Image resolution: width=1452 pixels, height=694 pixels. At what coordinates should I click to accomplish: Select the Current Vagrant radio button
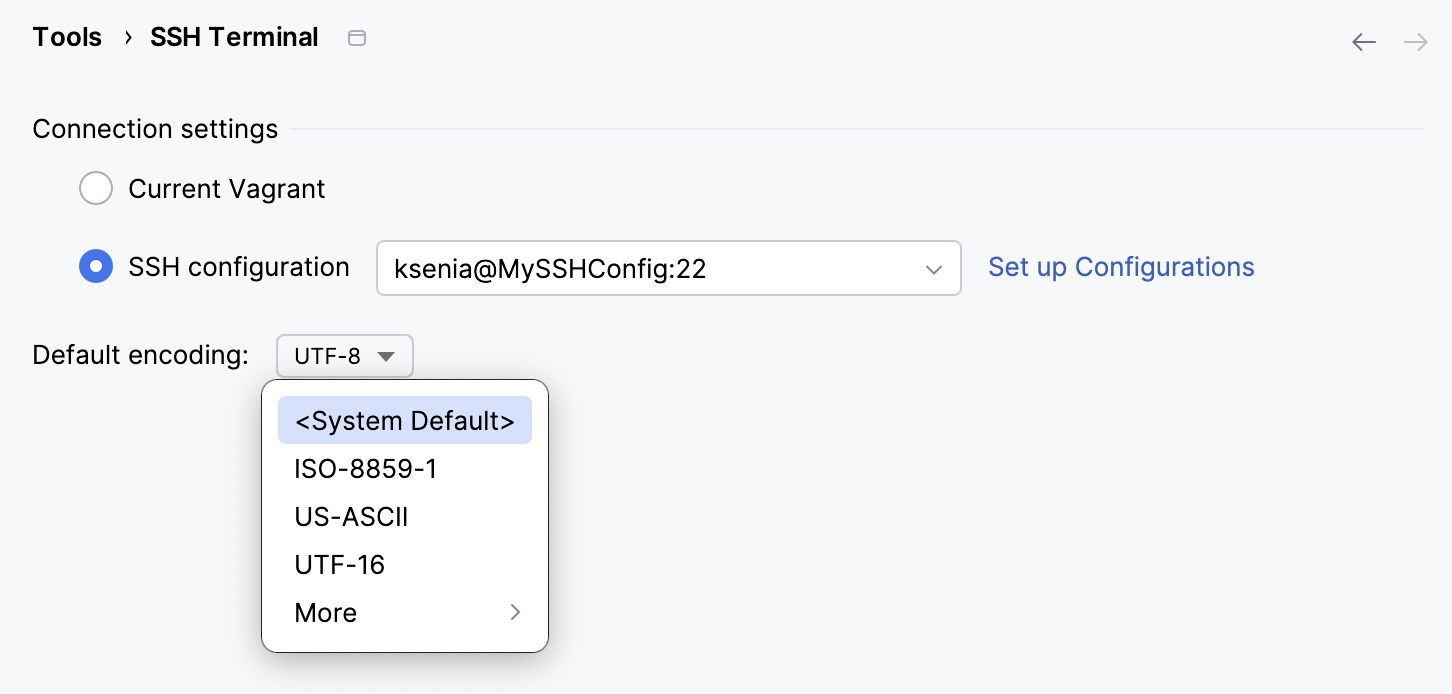[96, 188]
